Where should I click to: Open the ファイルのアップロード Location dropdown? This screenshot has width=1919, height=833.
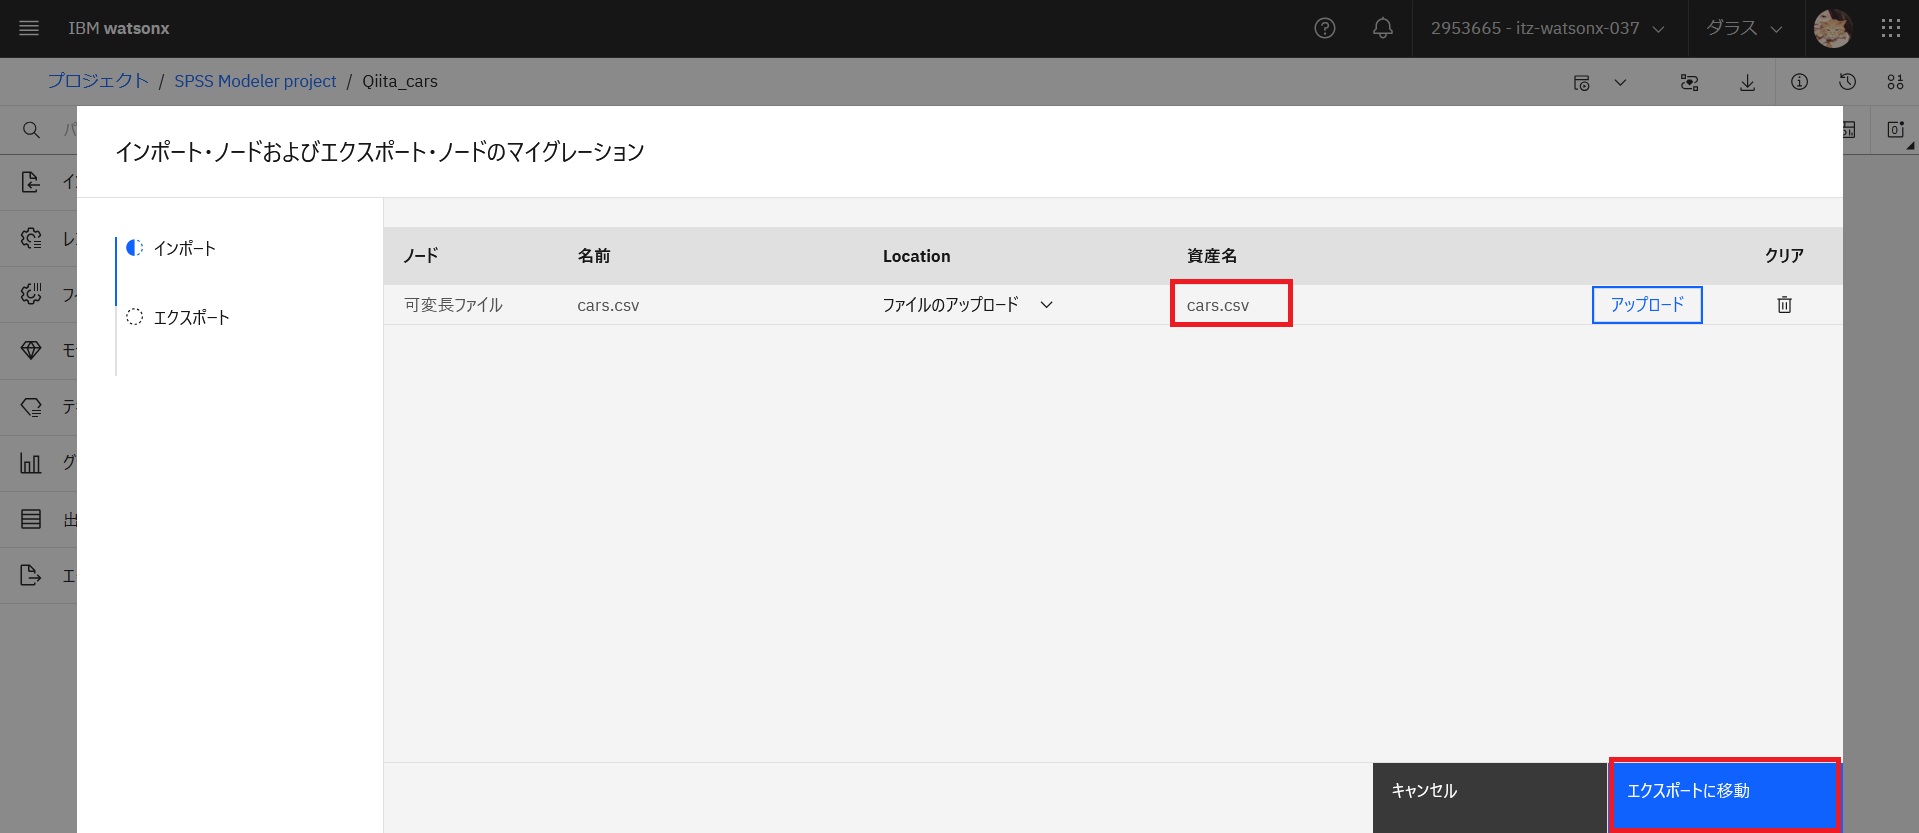click(x=967, y=305)
